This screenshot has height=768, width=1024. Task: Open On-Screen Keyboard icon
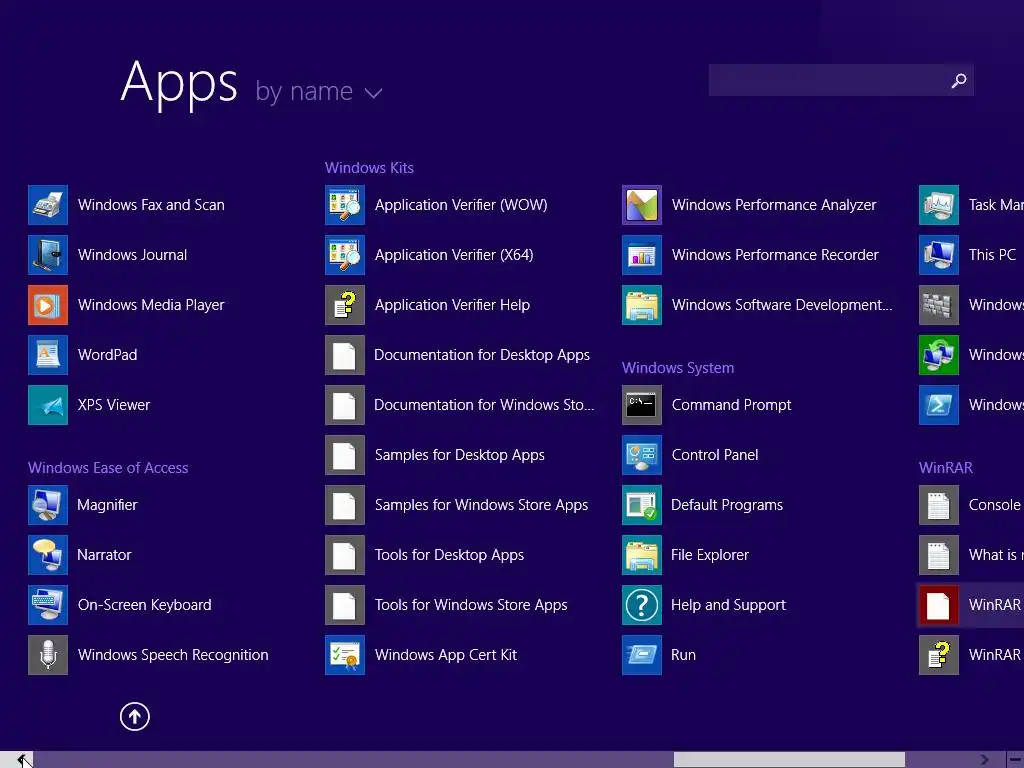coord(48,605)
